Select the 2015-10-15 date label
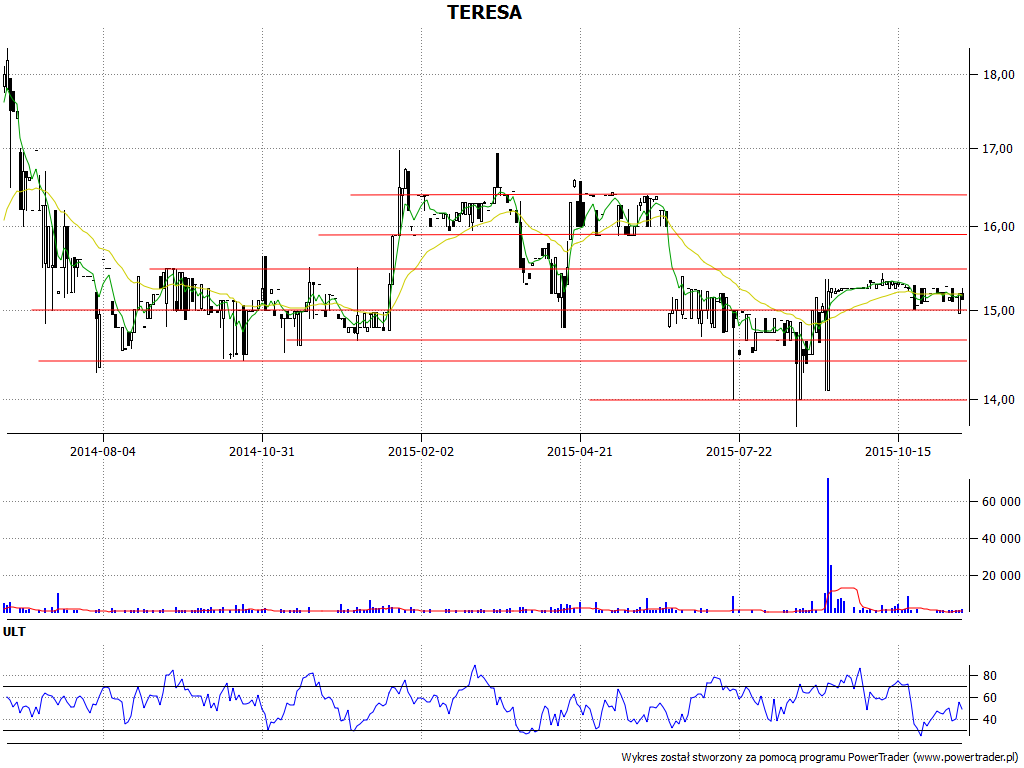Screen dimensions: 1024x768 [x=898, y=451]
